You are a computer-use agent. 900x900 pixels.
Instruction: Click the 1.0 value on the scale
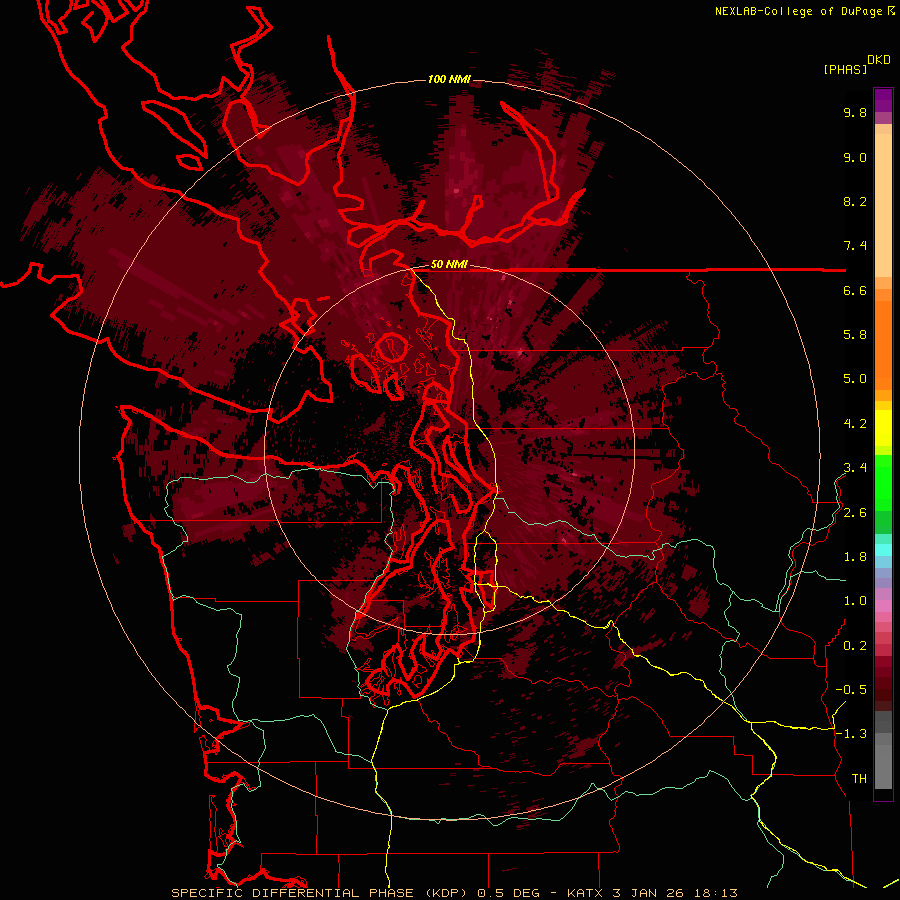pos(855,601)
